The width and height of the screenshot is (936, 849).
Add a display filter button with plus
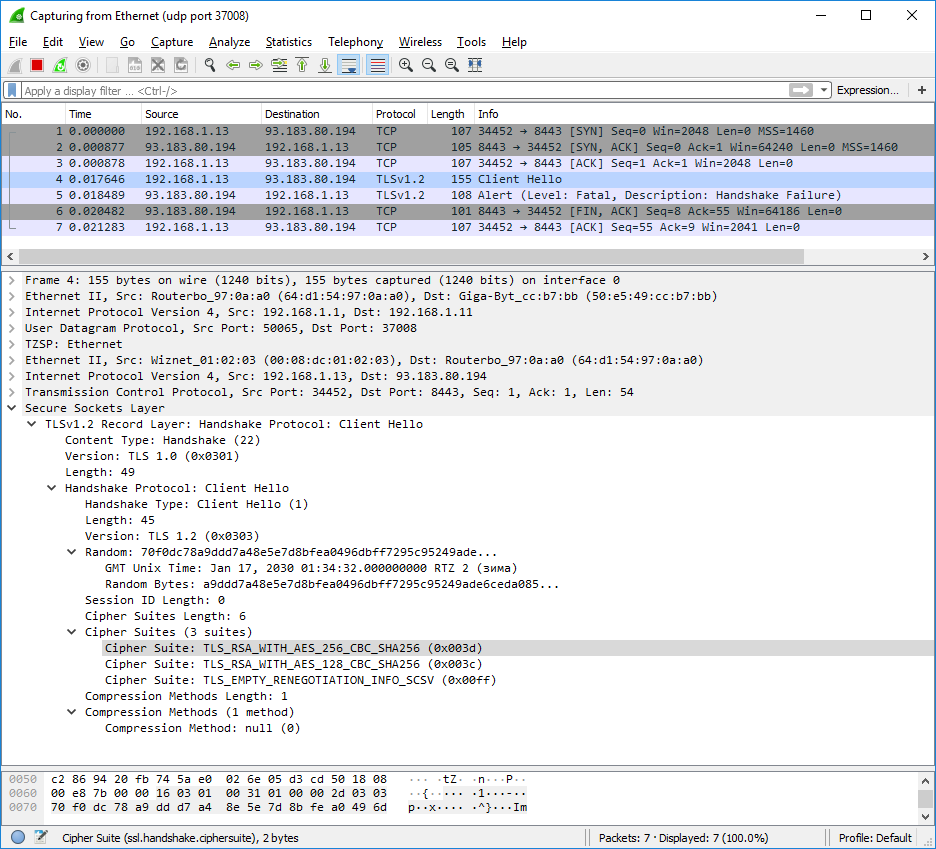click(x=922, y=90)
